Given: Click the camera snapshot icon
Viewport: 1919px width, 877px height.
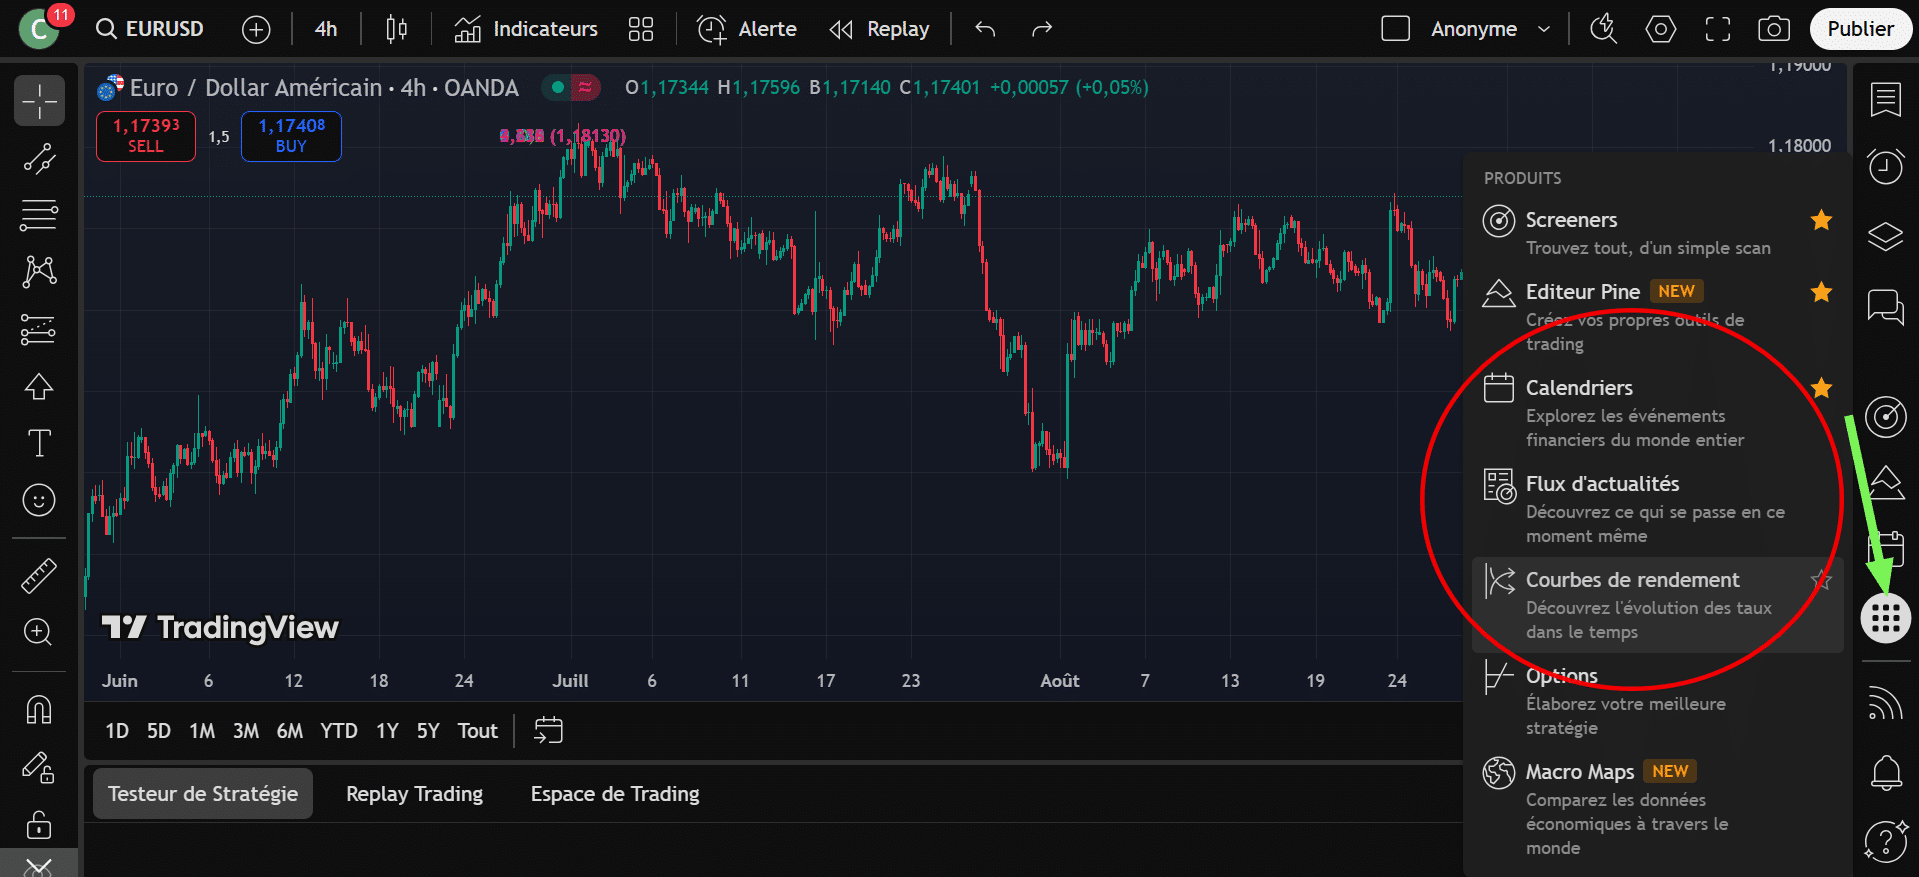Looking at the screenshot, I should (x=1773, y=29).
